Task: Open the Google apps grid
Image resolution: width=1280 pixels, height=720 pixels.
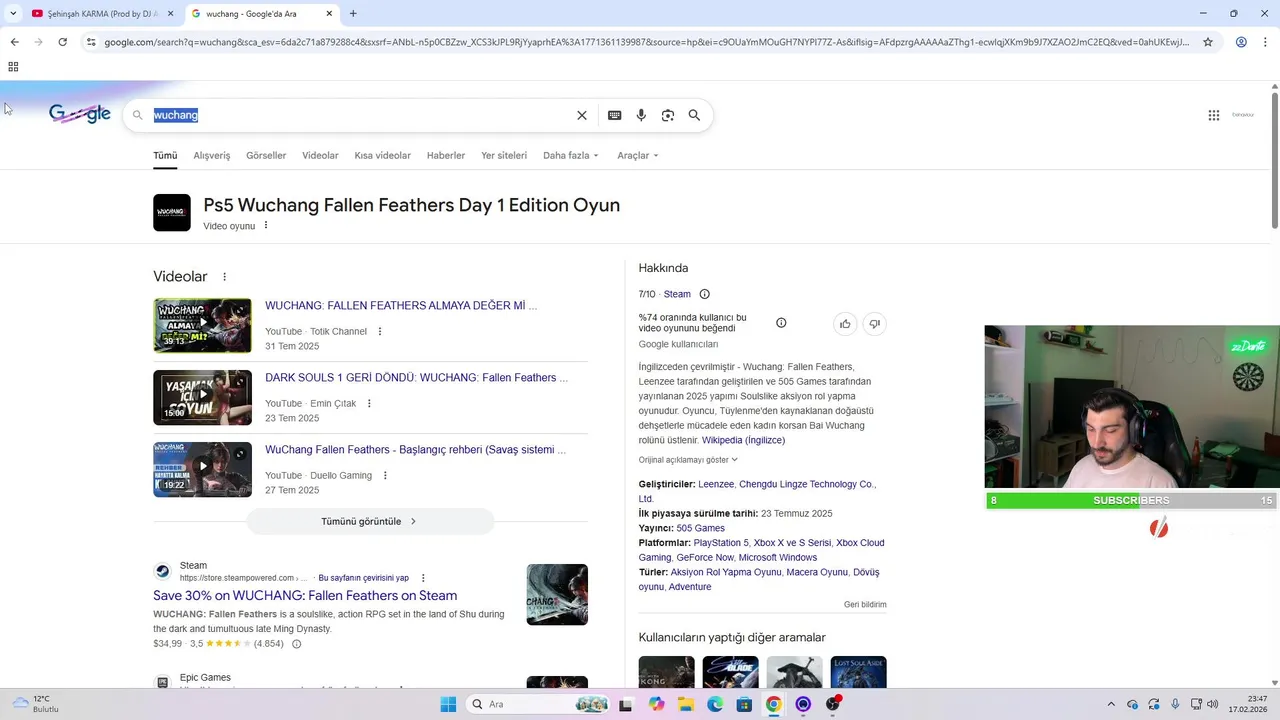Action: [1214, 115]
